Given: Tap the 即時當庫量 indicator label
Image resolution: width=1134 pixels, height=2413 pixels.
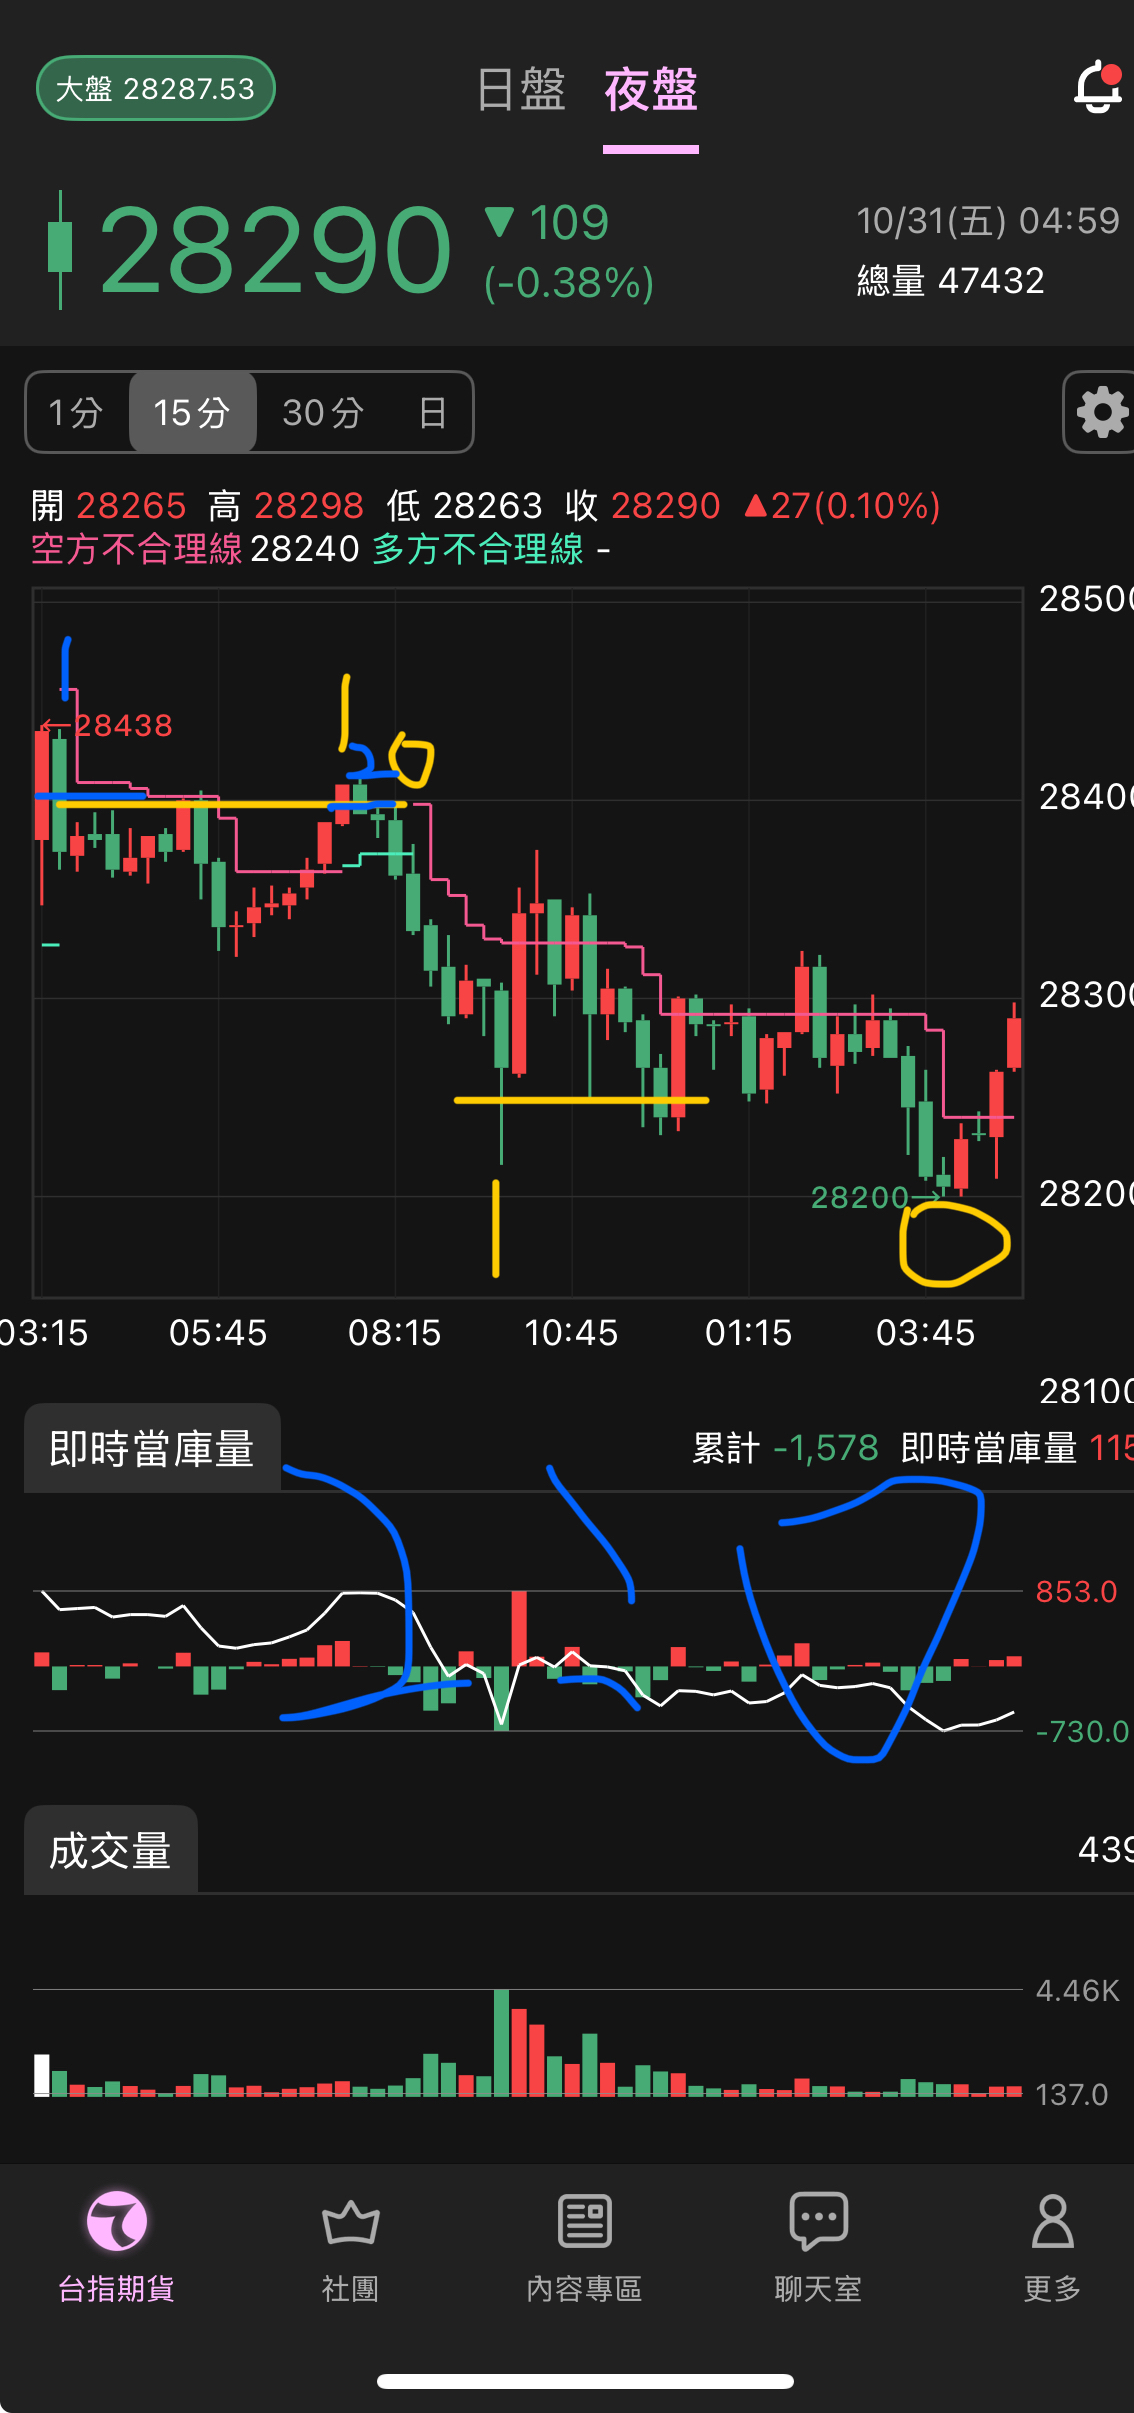Looking at the screenshot, I should click(x=152, y=1448).
